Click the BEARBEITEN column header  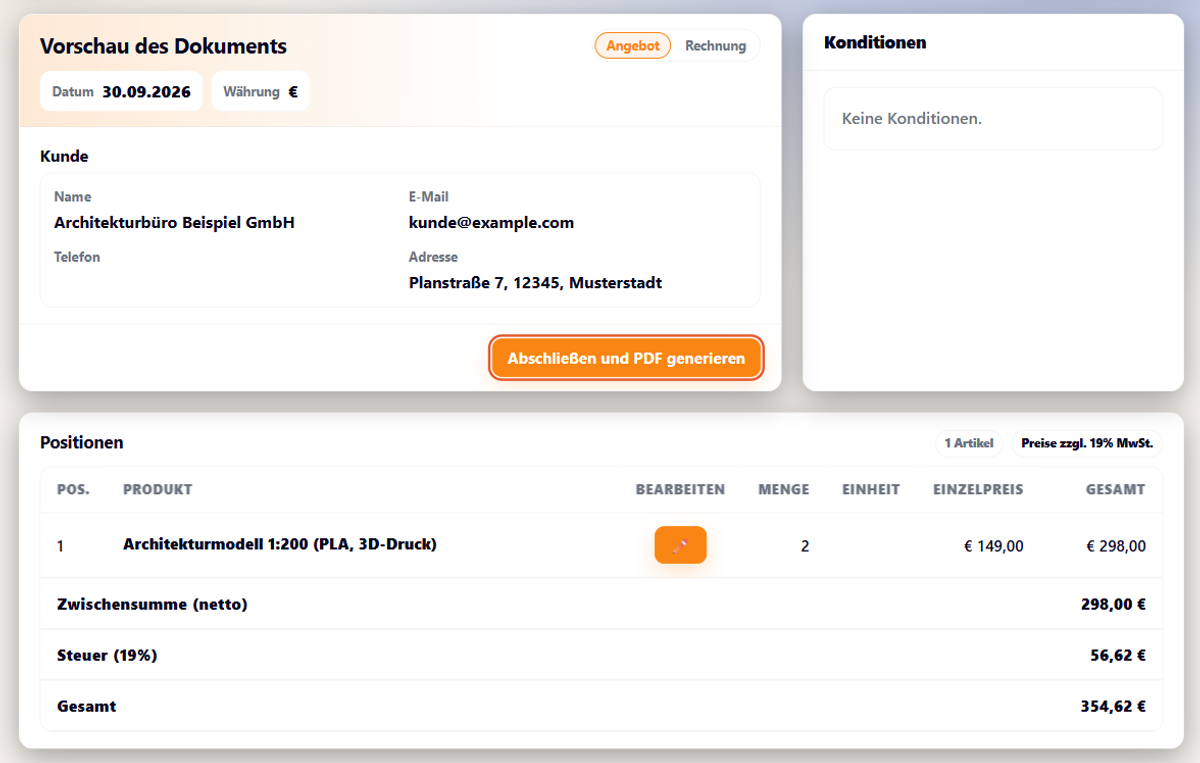(x=680, y=489)
